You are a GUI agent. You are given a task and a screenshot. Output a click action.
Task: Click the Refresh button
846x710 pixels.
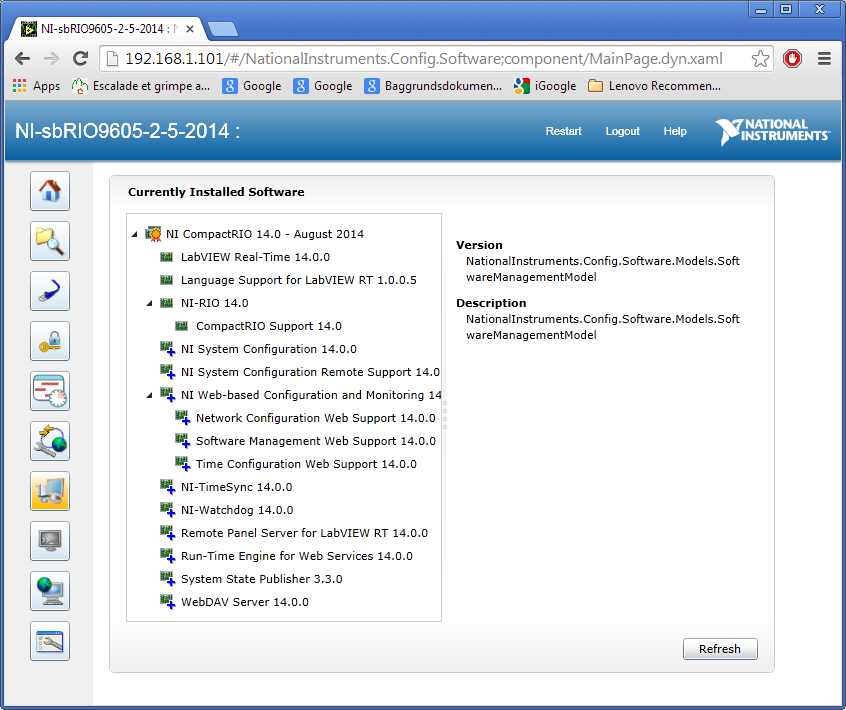[x=720, y=648]
